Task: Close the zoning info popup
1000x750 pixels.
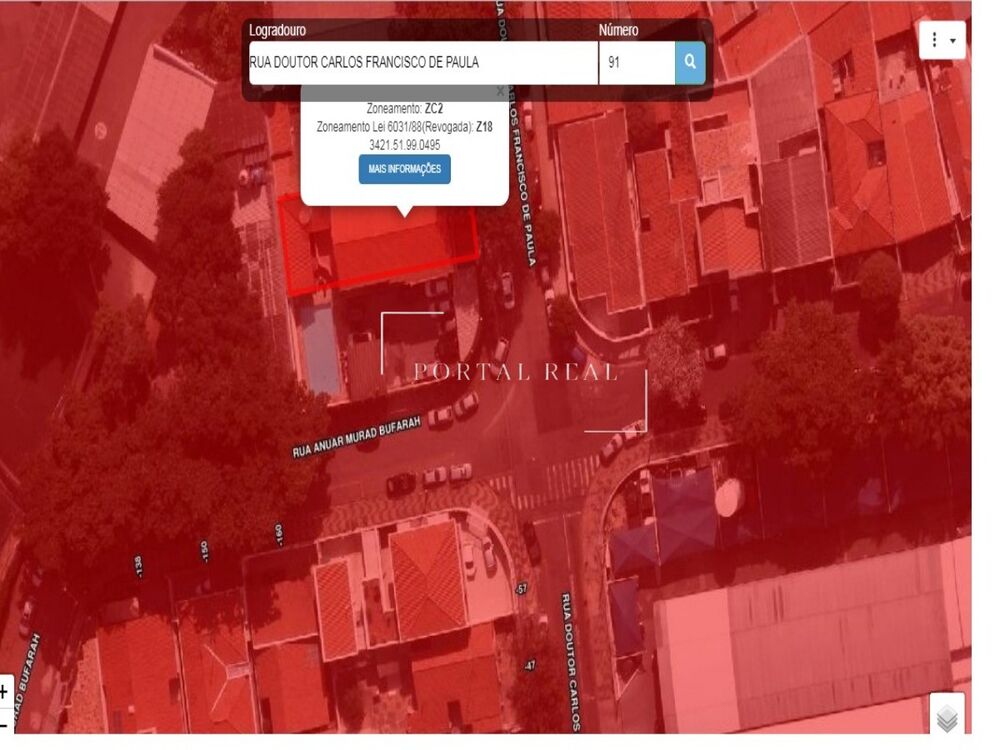Action: [500, 92]
